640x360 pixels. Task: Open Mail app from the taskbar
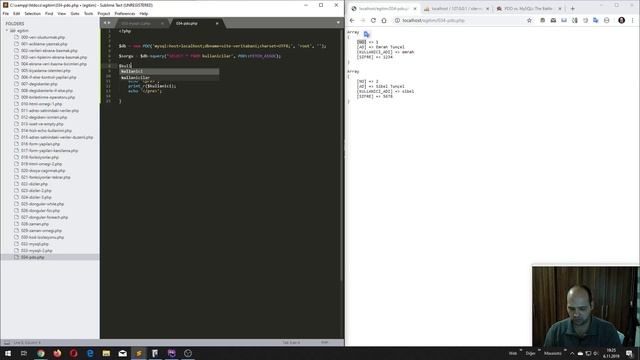tap(122, 353)
